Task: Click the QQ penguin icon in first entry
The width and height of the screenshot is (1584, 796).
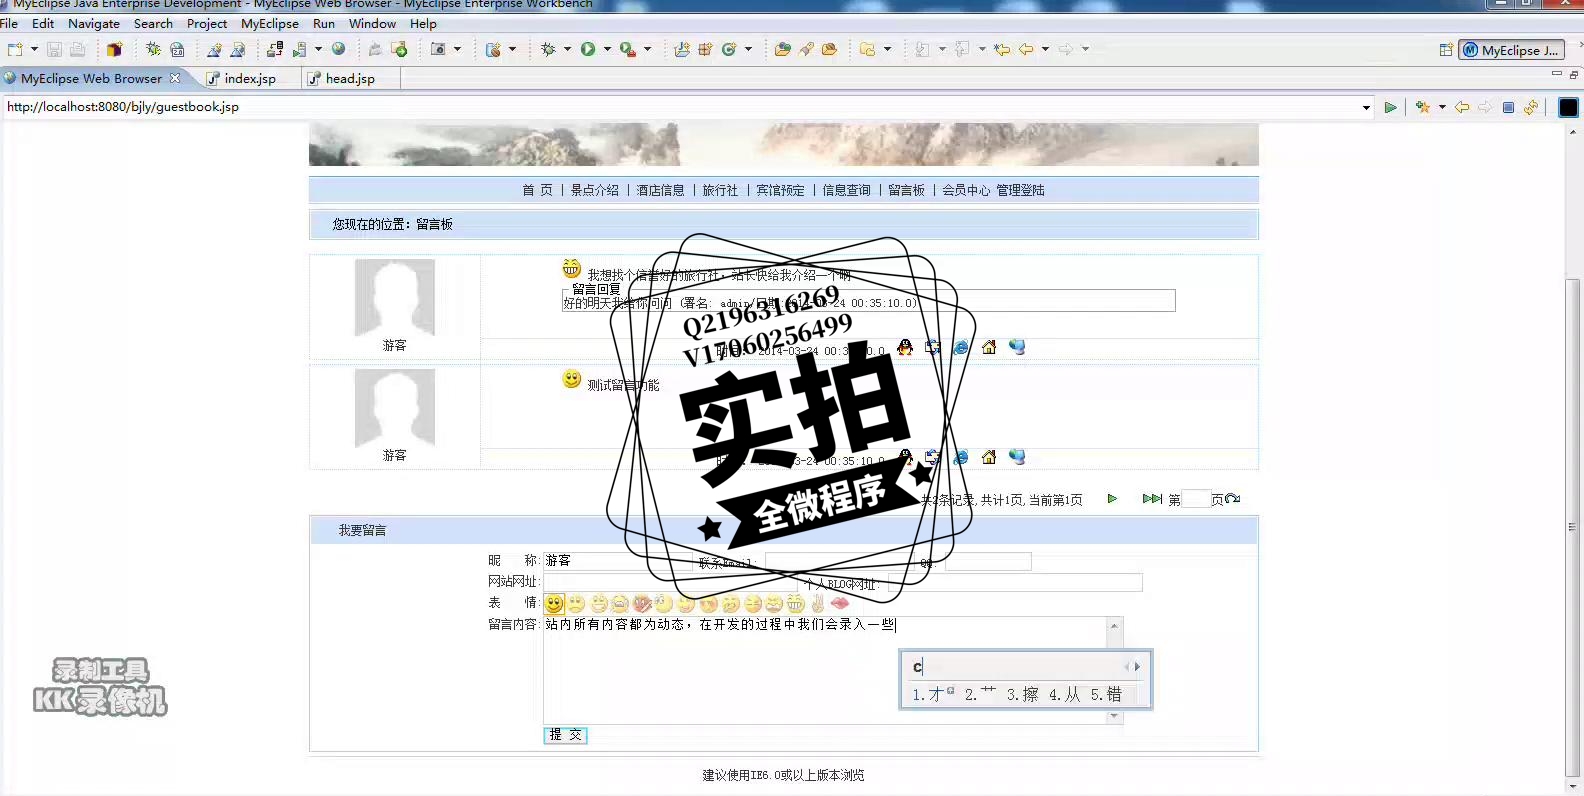Action: point(905,347)
